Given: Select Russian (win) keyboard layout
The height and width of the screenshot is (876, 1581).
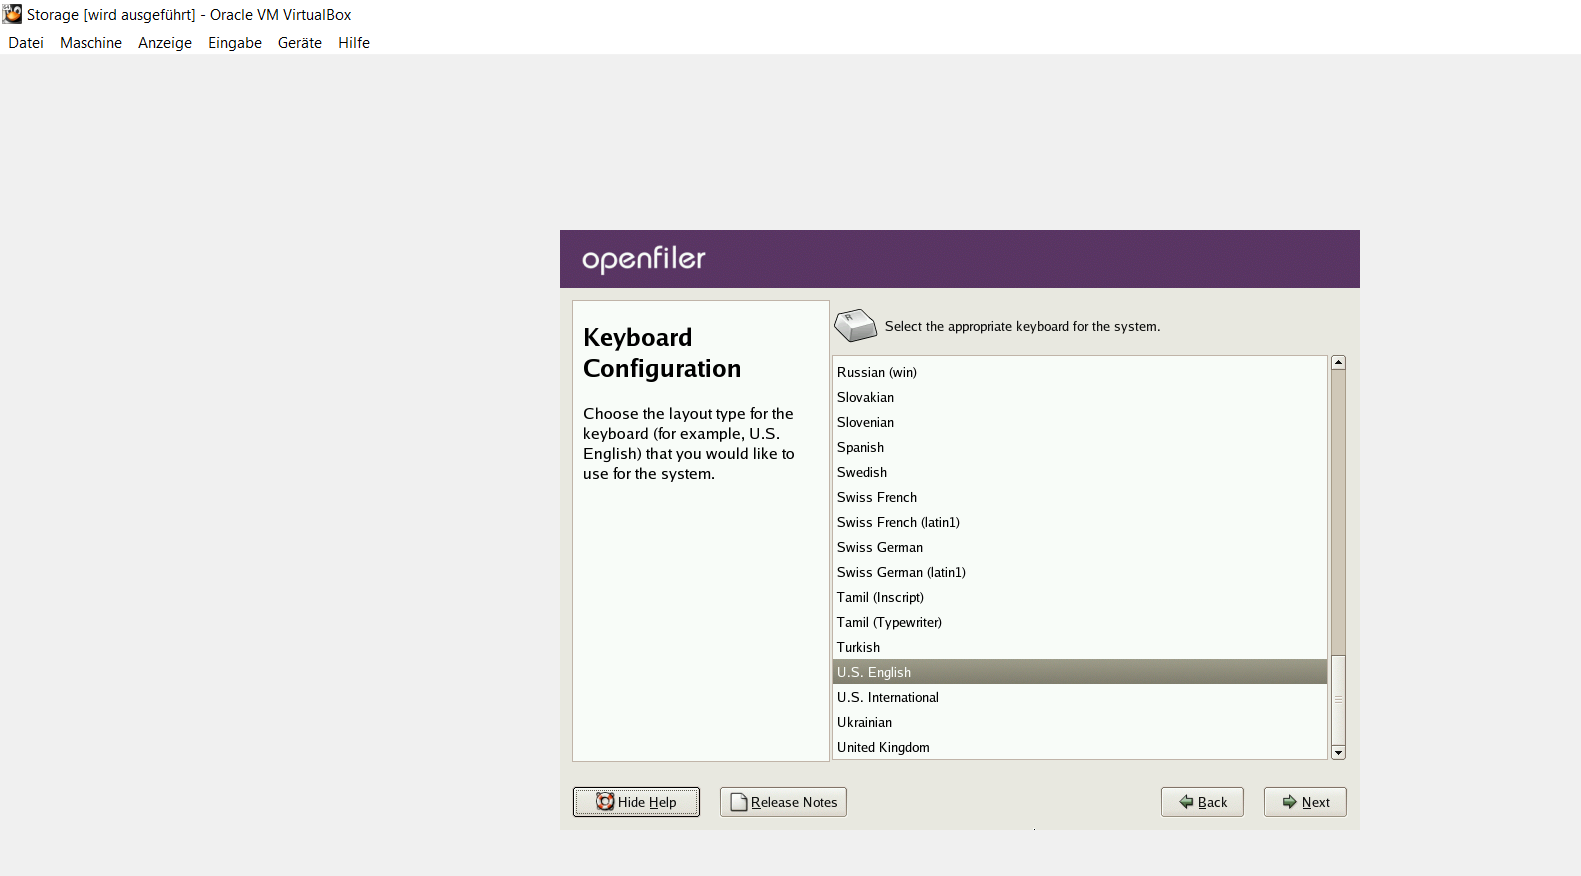Looking at the screenshot, I should [x=1080, y=372].
